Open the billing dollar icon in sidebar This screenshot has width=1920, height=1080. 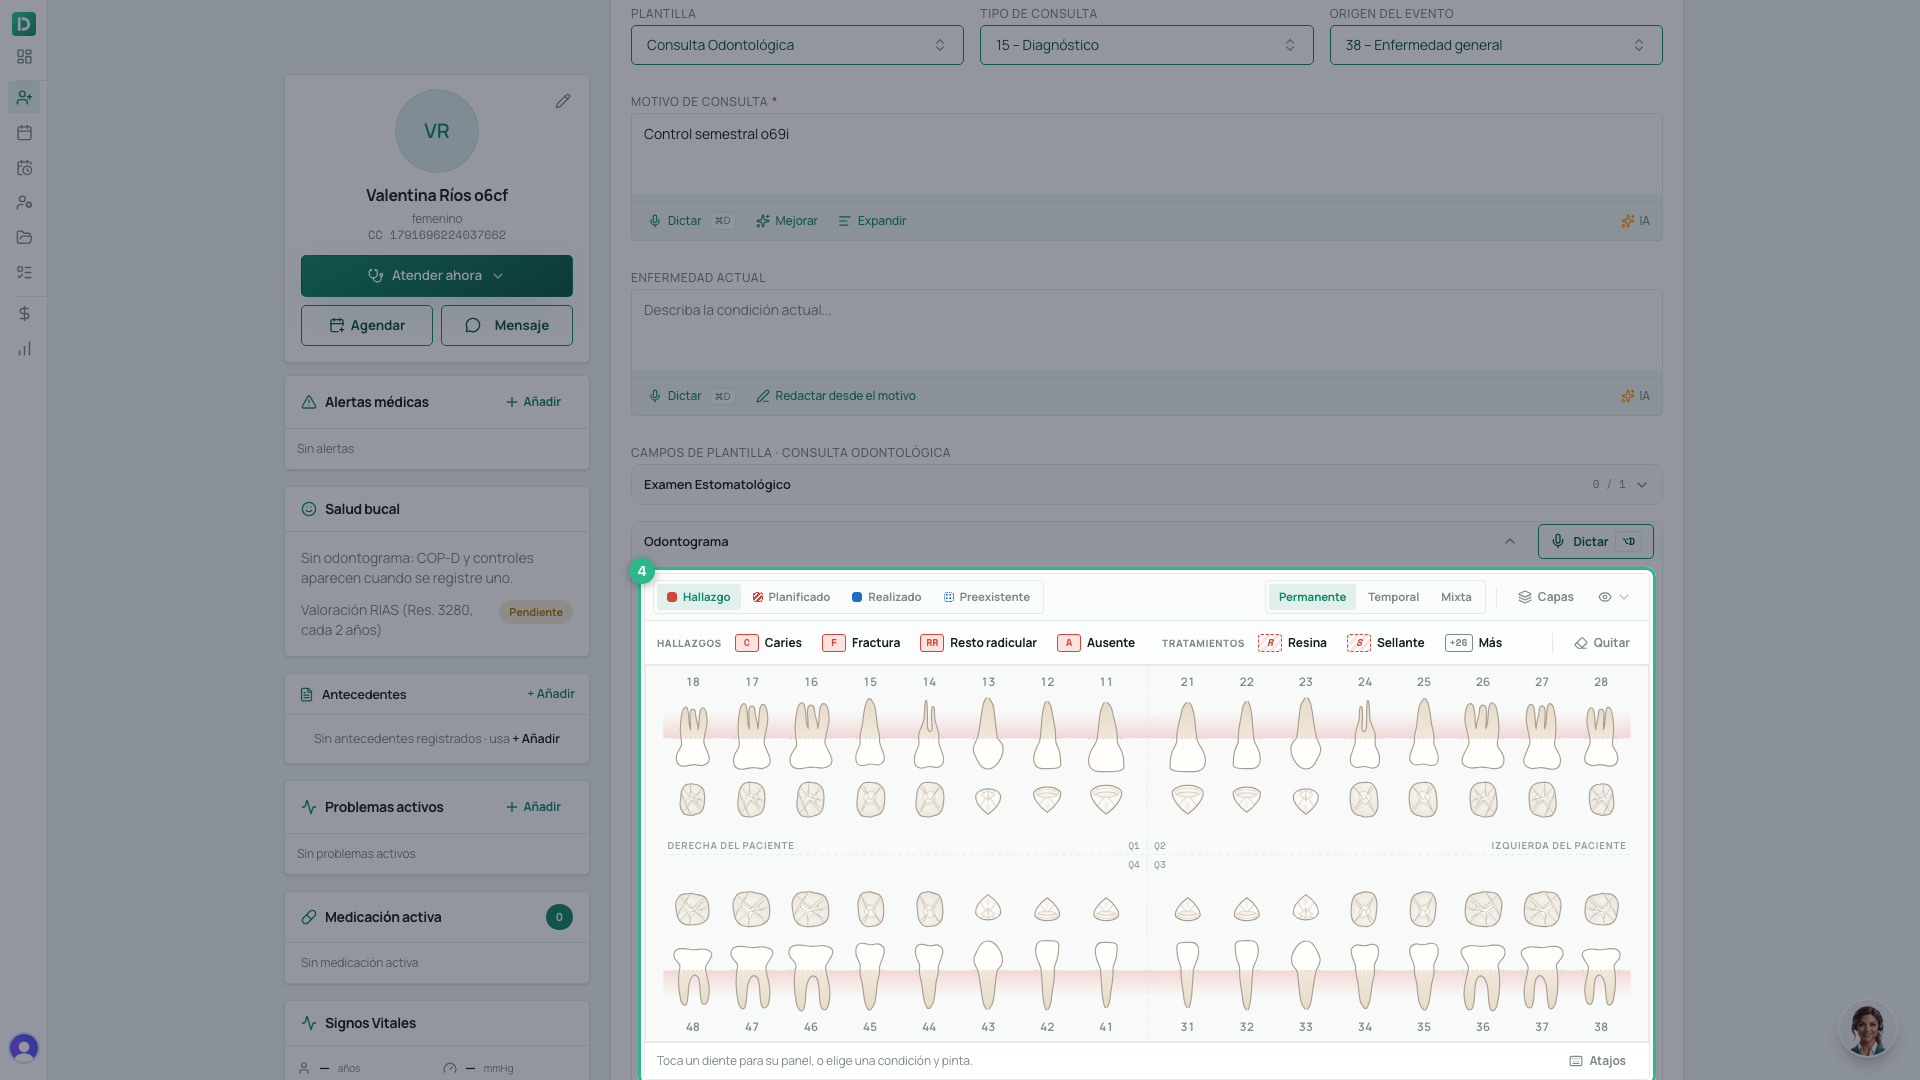[24, 314]
